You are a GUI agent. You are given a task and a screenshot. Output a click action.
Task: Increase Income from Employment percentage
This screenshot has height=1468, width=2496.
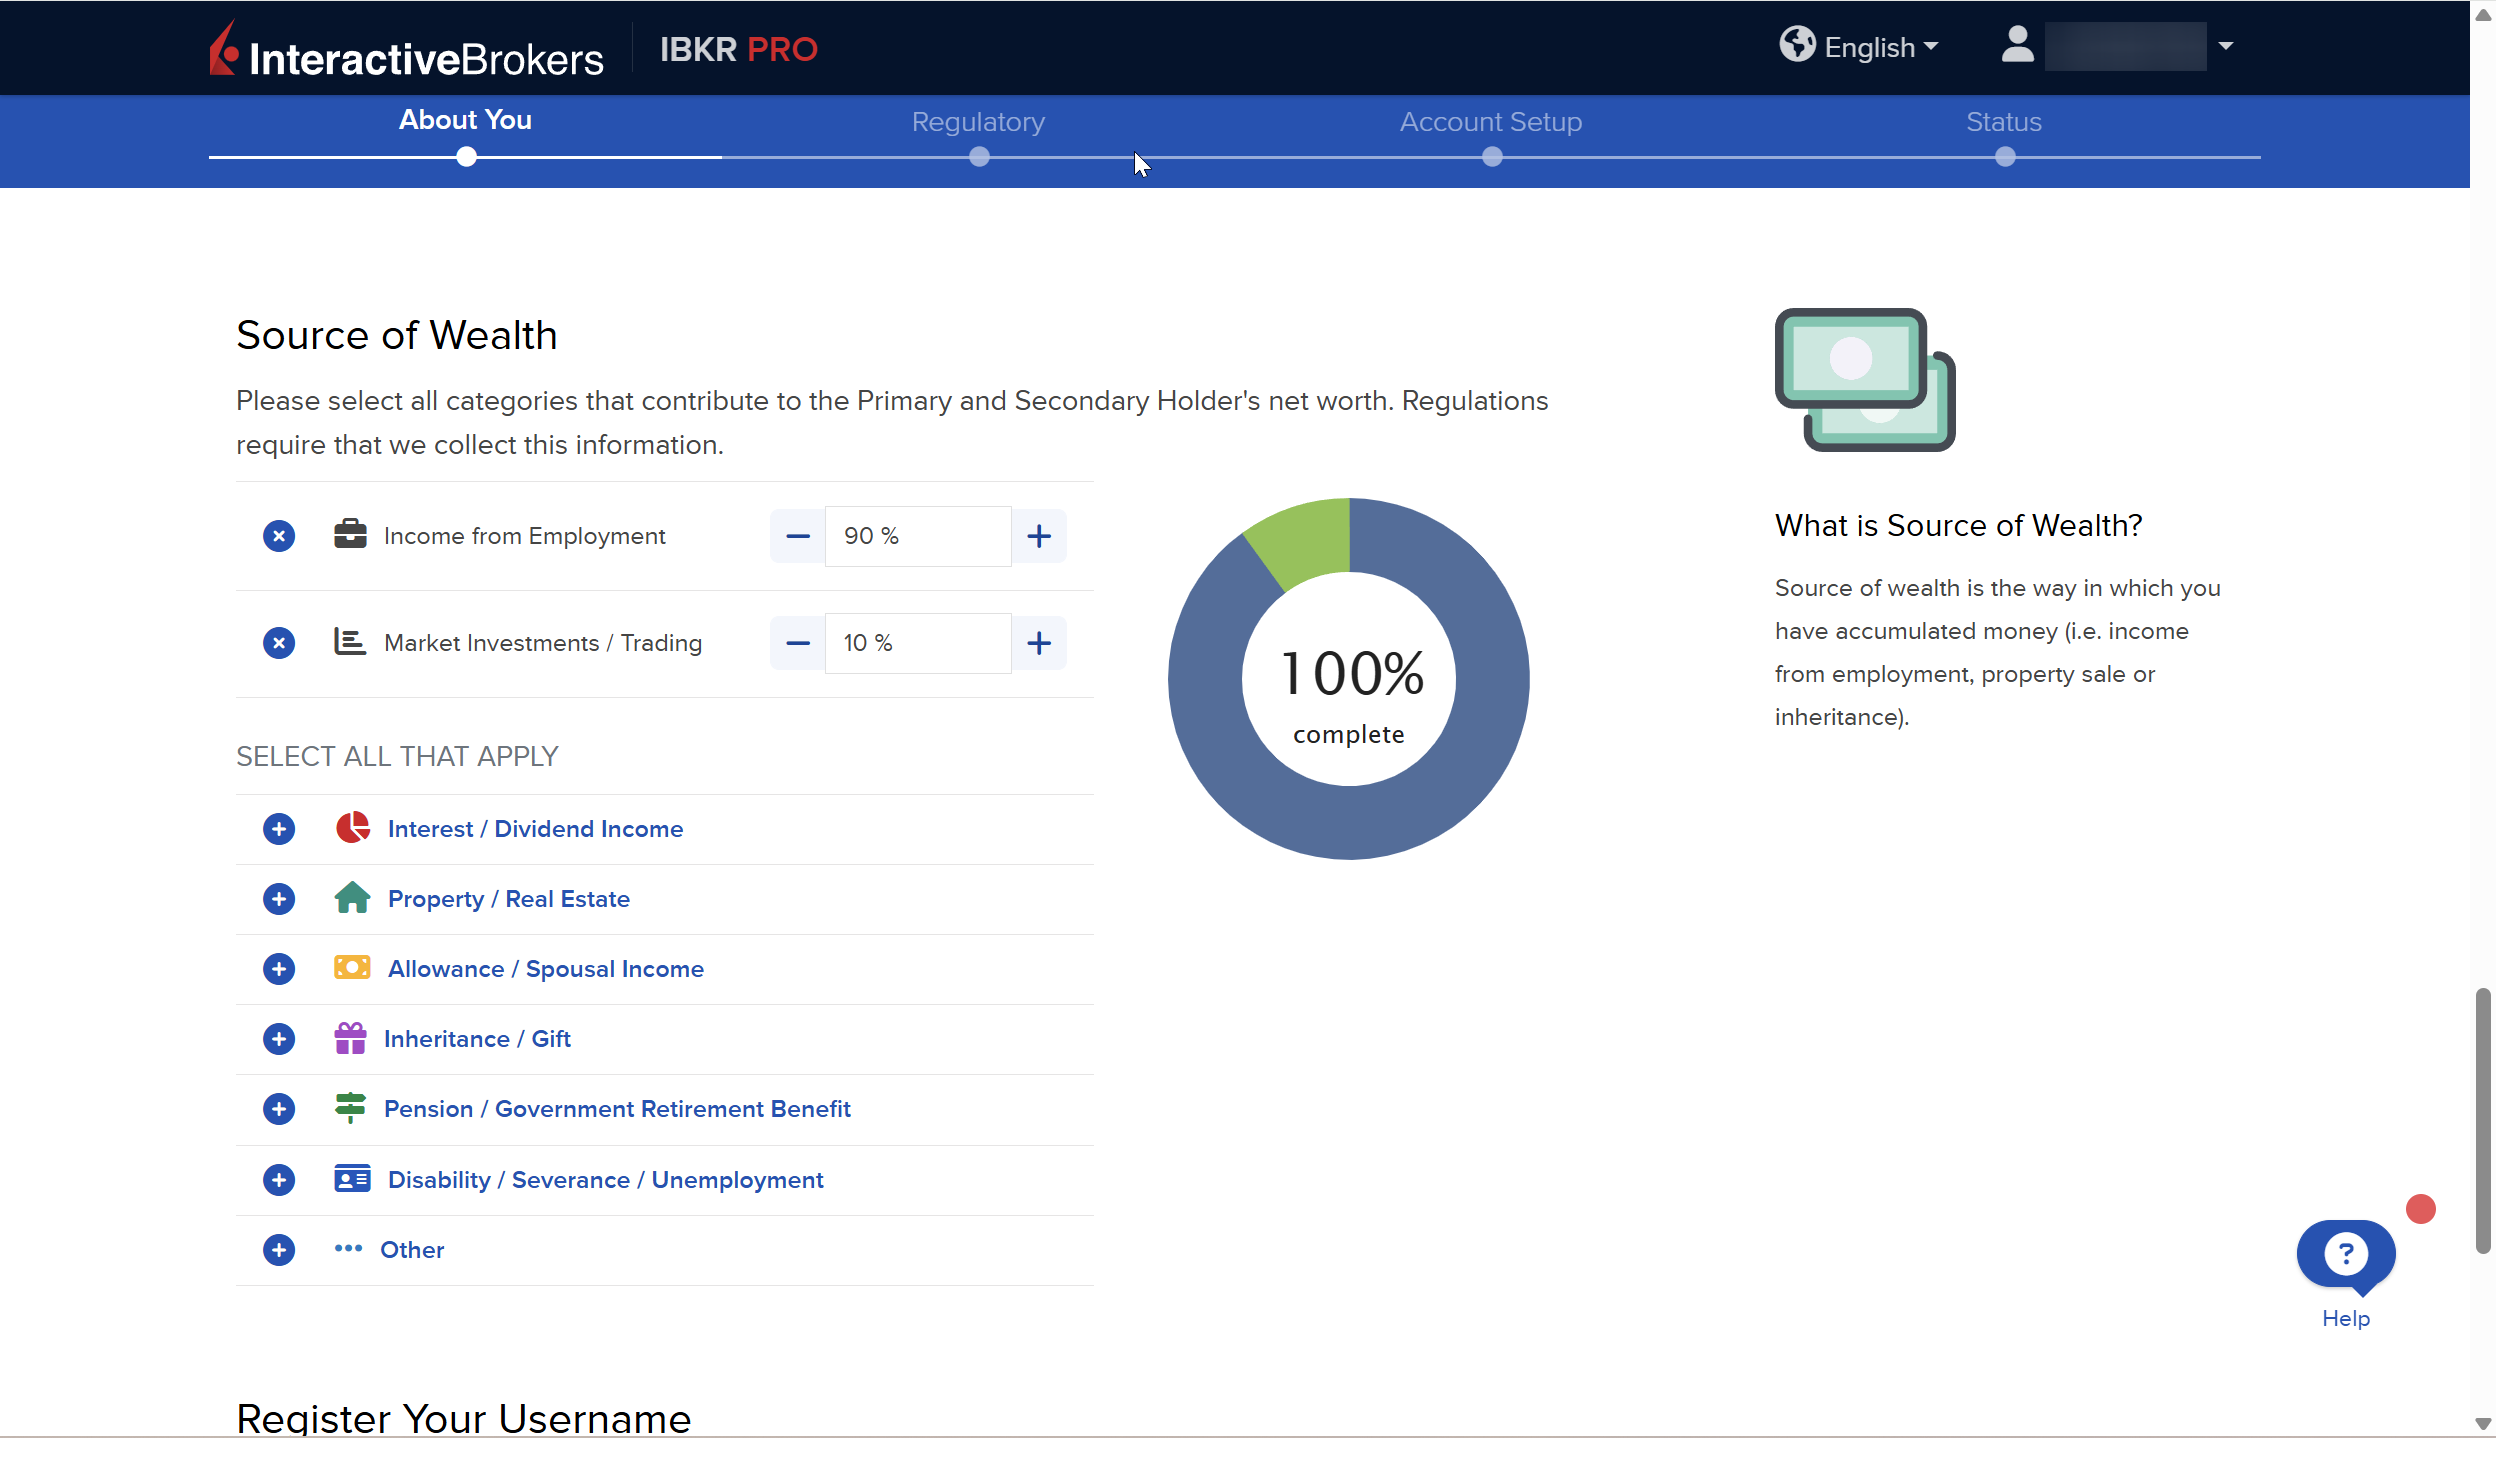(x=1038, y=536)
